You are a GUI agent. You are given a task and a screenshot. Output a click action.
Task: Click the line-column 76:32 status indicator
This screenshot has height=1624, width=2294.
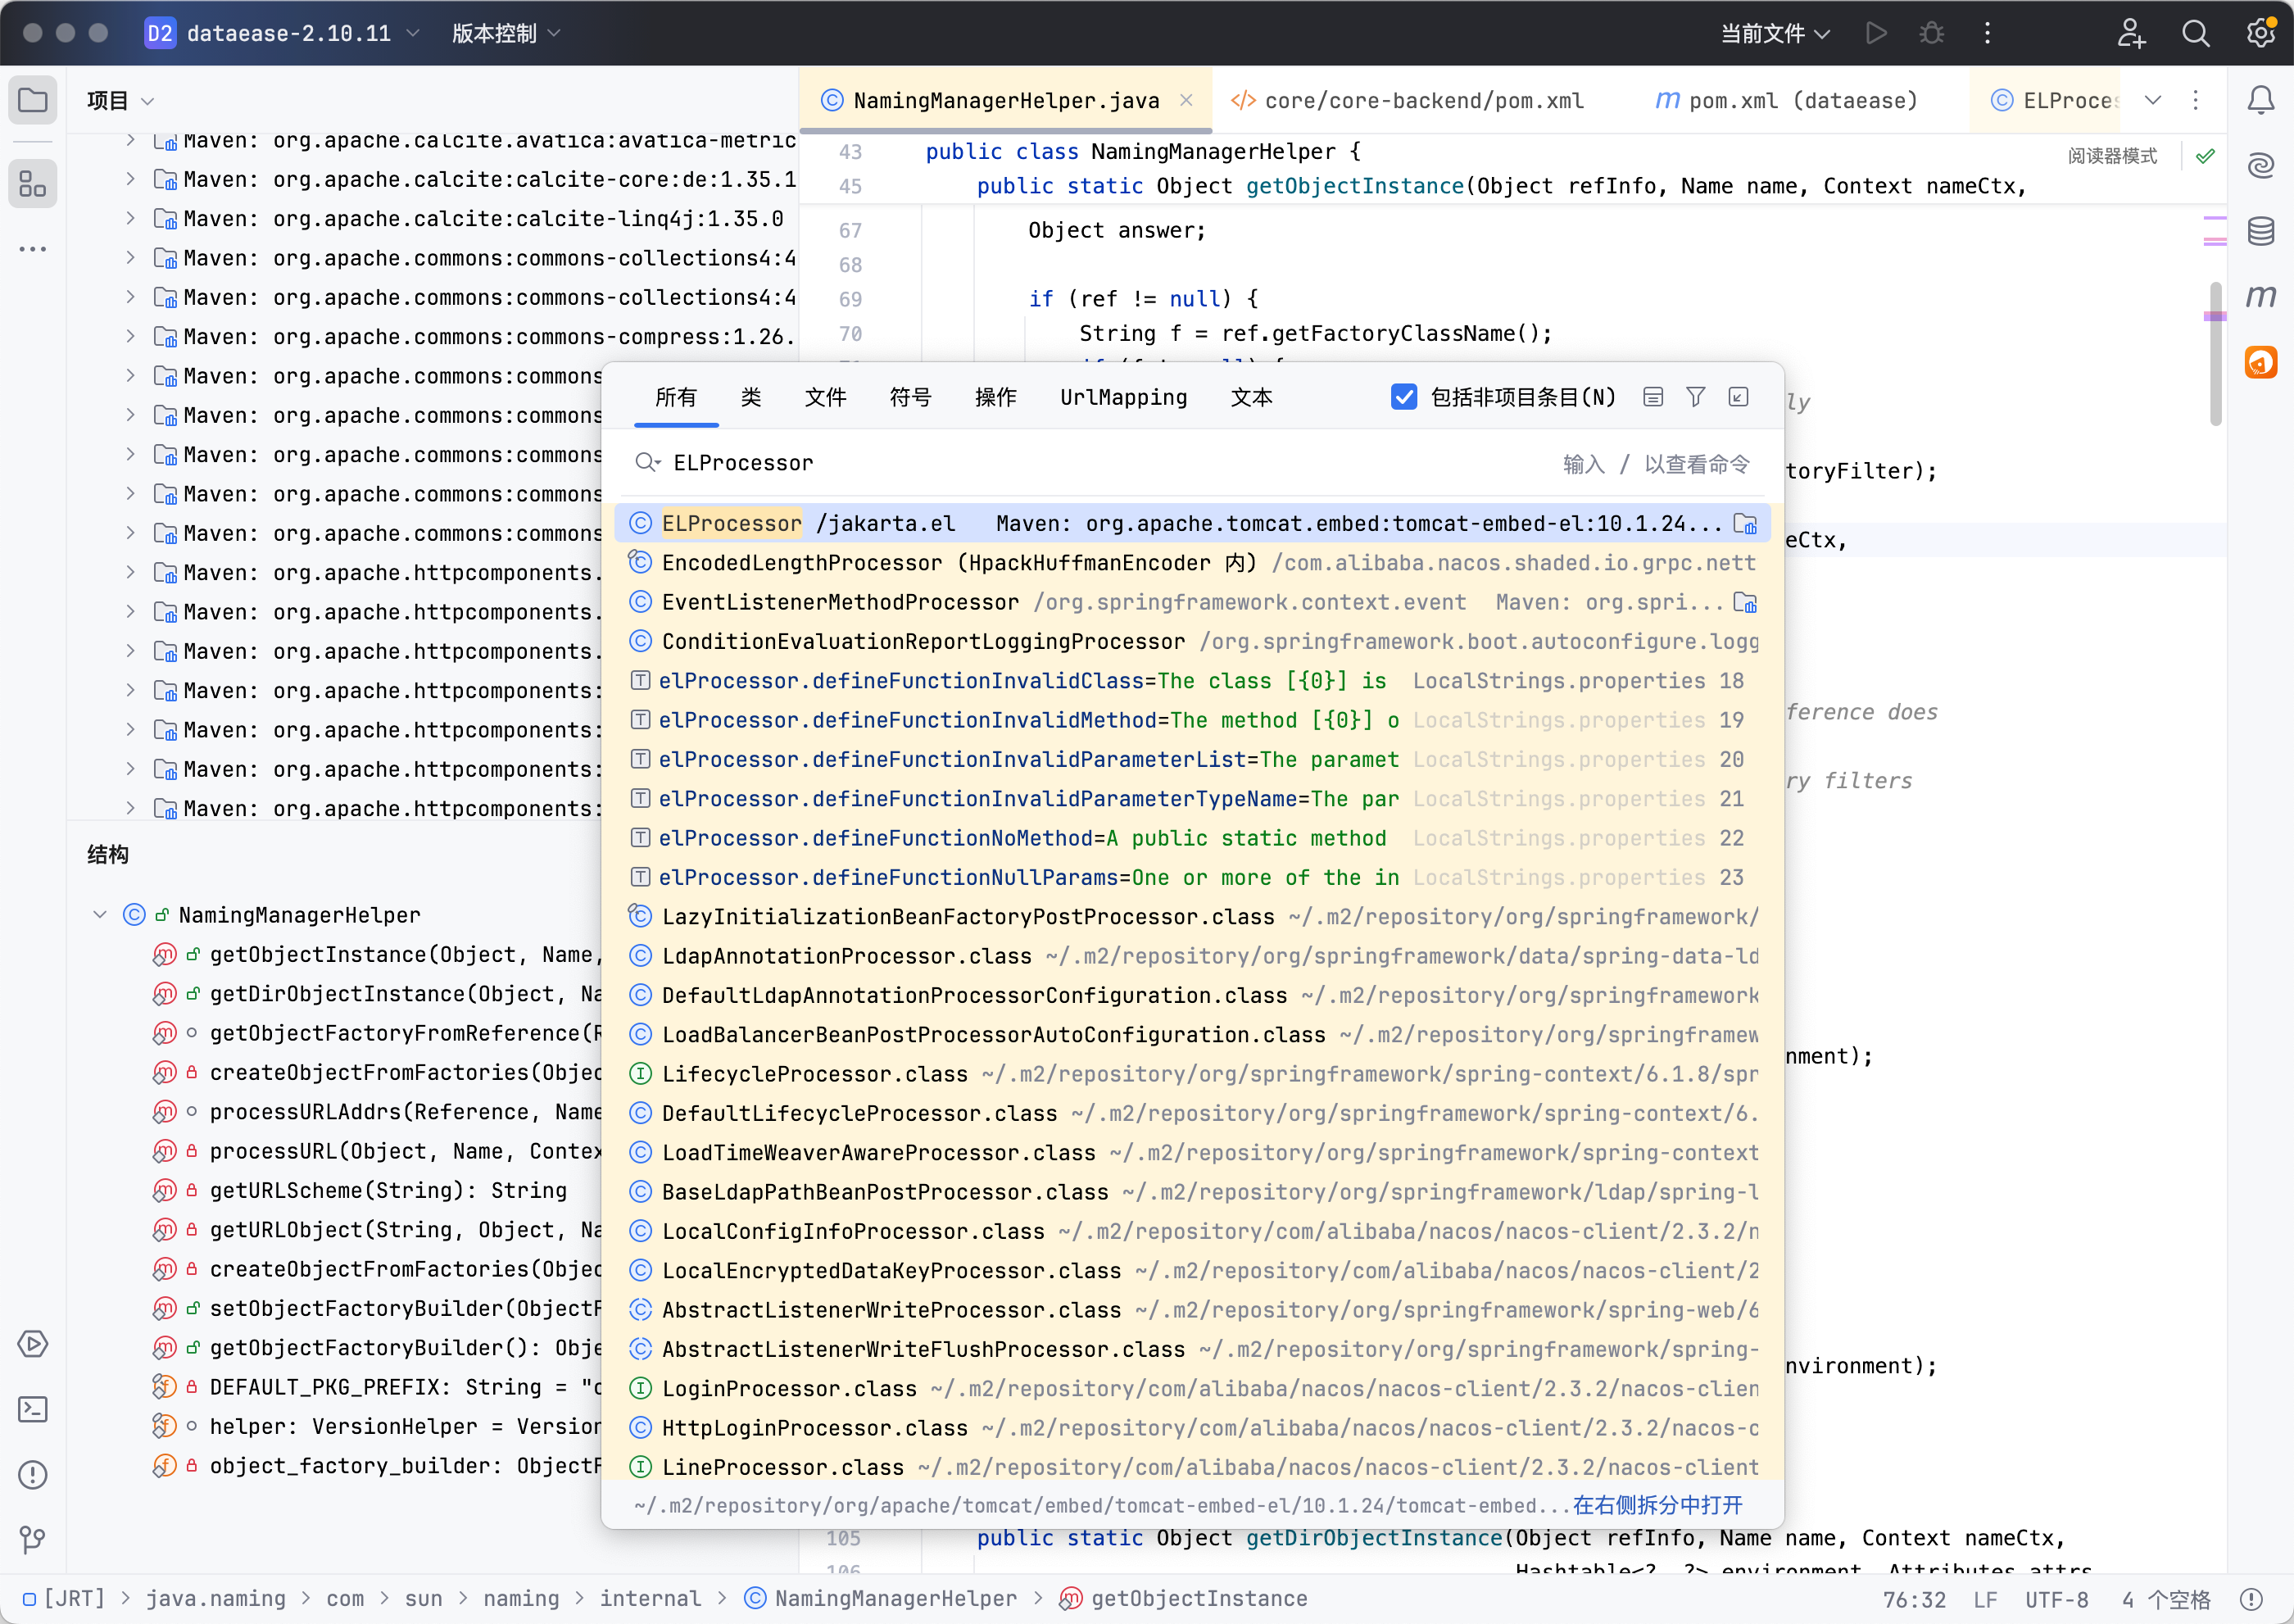[x=1914, y=1599]
